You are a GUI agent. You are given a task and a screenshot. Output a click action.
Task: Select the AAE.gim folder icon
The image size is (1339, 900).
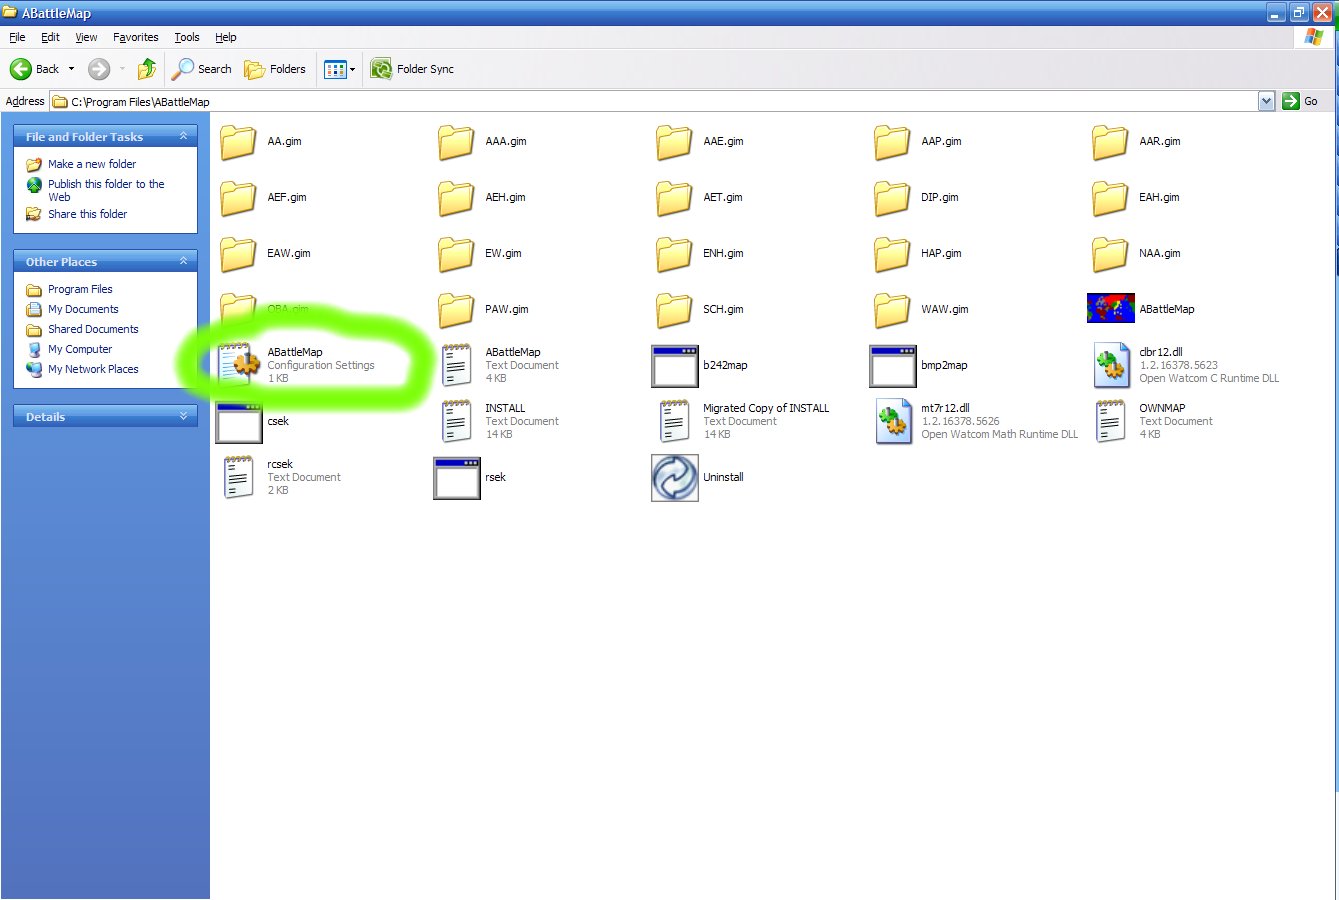pyautogui.click(x=674, y=142)
